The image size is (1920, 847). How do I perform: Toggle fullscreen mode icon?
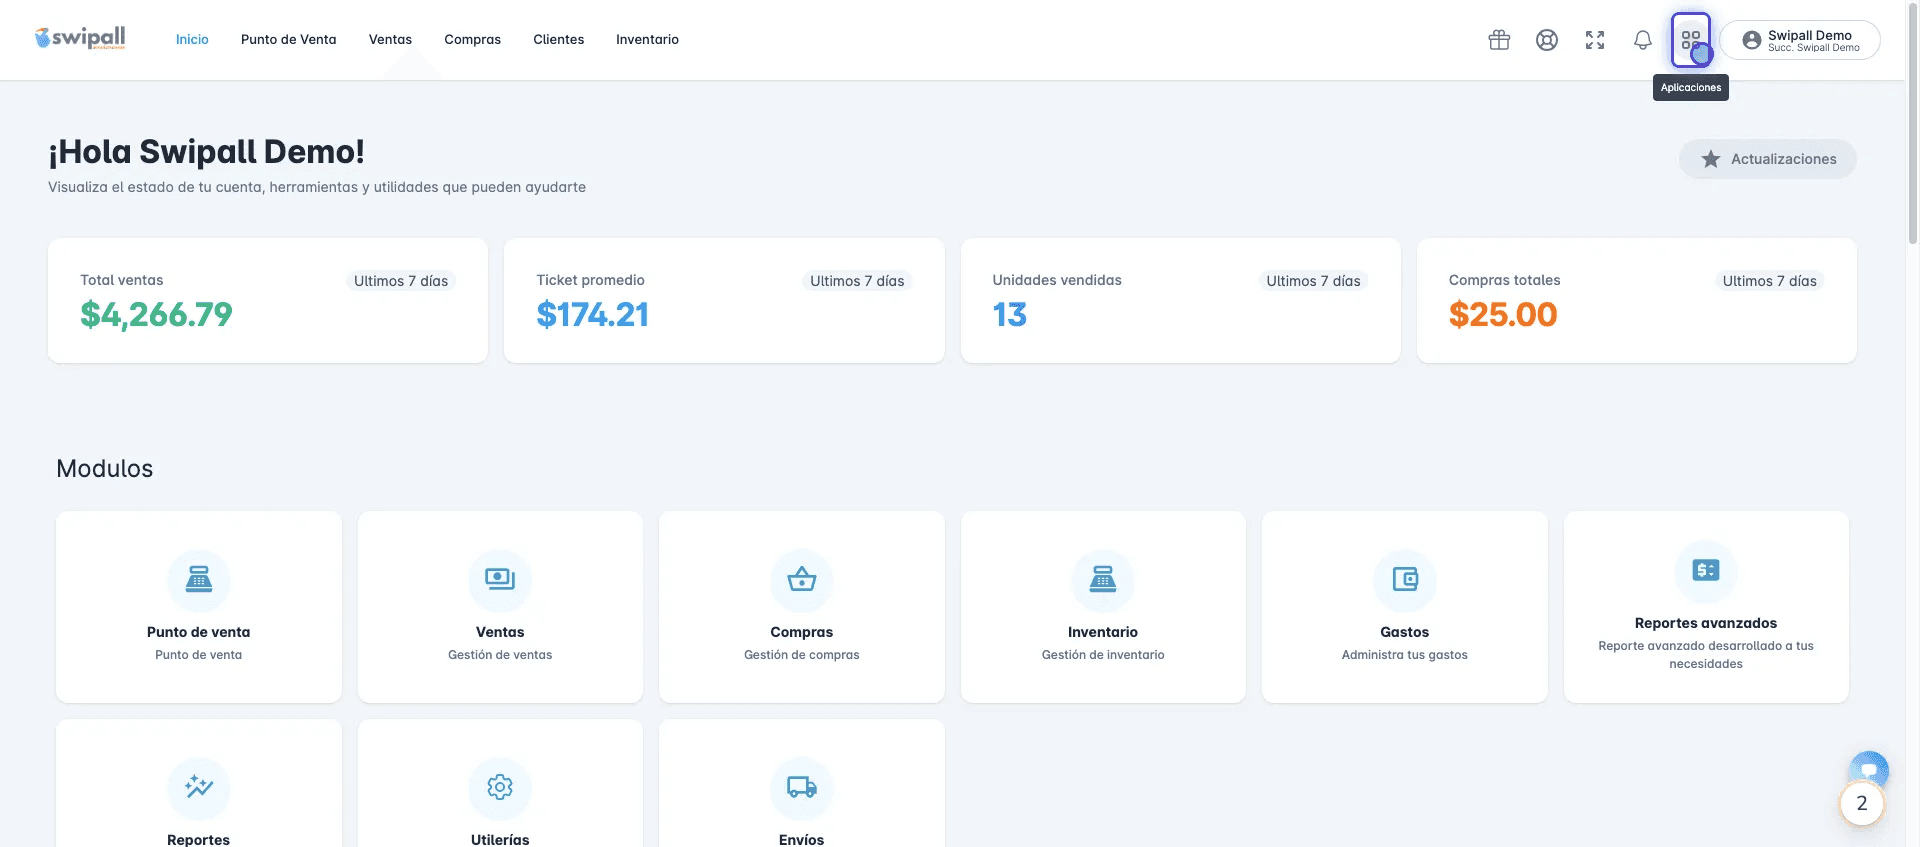coord(1595,40)
